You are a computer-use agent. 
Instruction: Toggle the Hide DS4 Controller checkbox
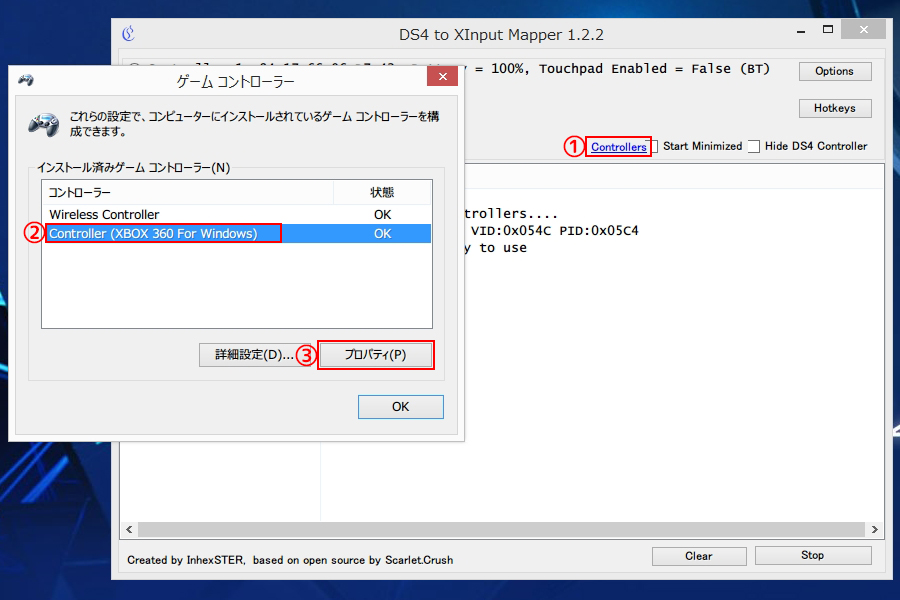point(754,146)
